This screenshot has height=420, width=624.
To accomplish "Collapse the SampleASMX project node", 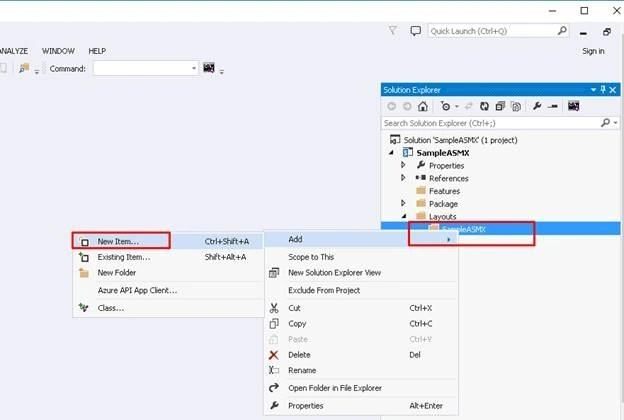I will pos(391,152).
